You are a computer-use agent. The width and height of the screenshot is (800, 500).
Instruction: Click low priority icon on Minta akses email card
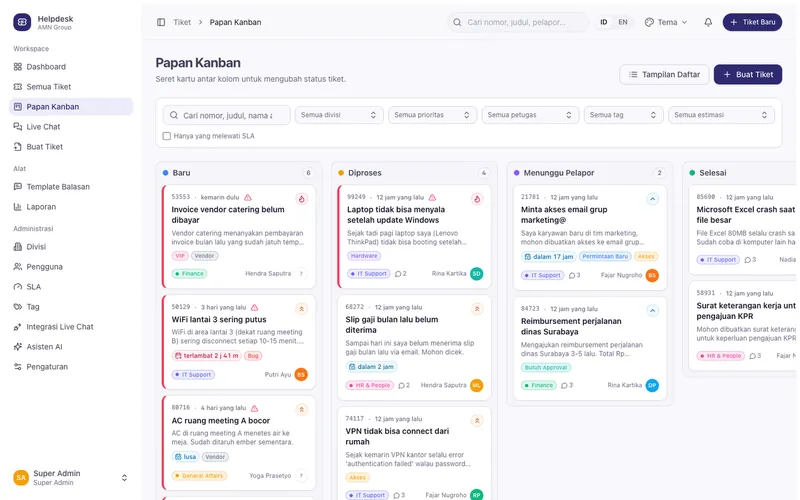[653, 199]
